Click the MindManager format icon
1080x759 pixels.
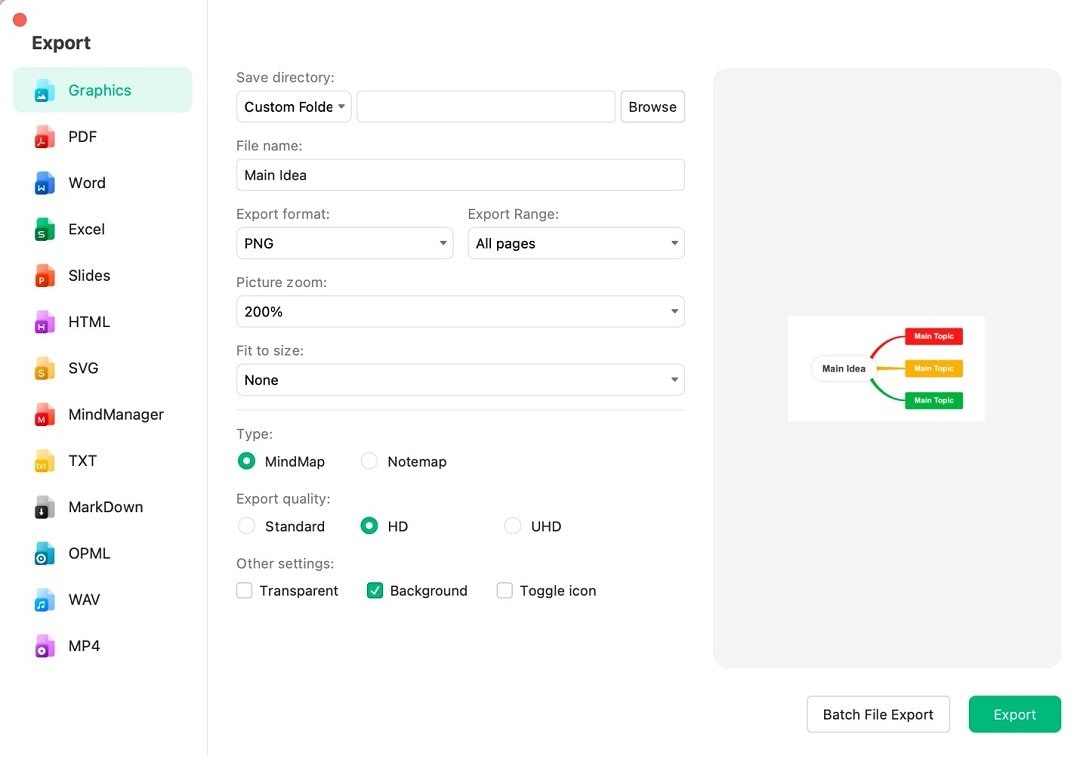(45, 414)
